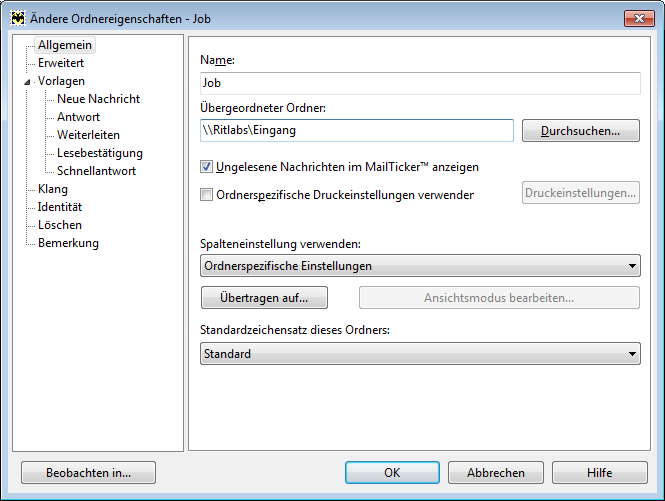
Task: Open Neue Nachricht template page
Action: pos(98,99)
